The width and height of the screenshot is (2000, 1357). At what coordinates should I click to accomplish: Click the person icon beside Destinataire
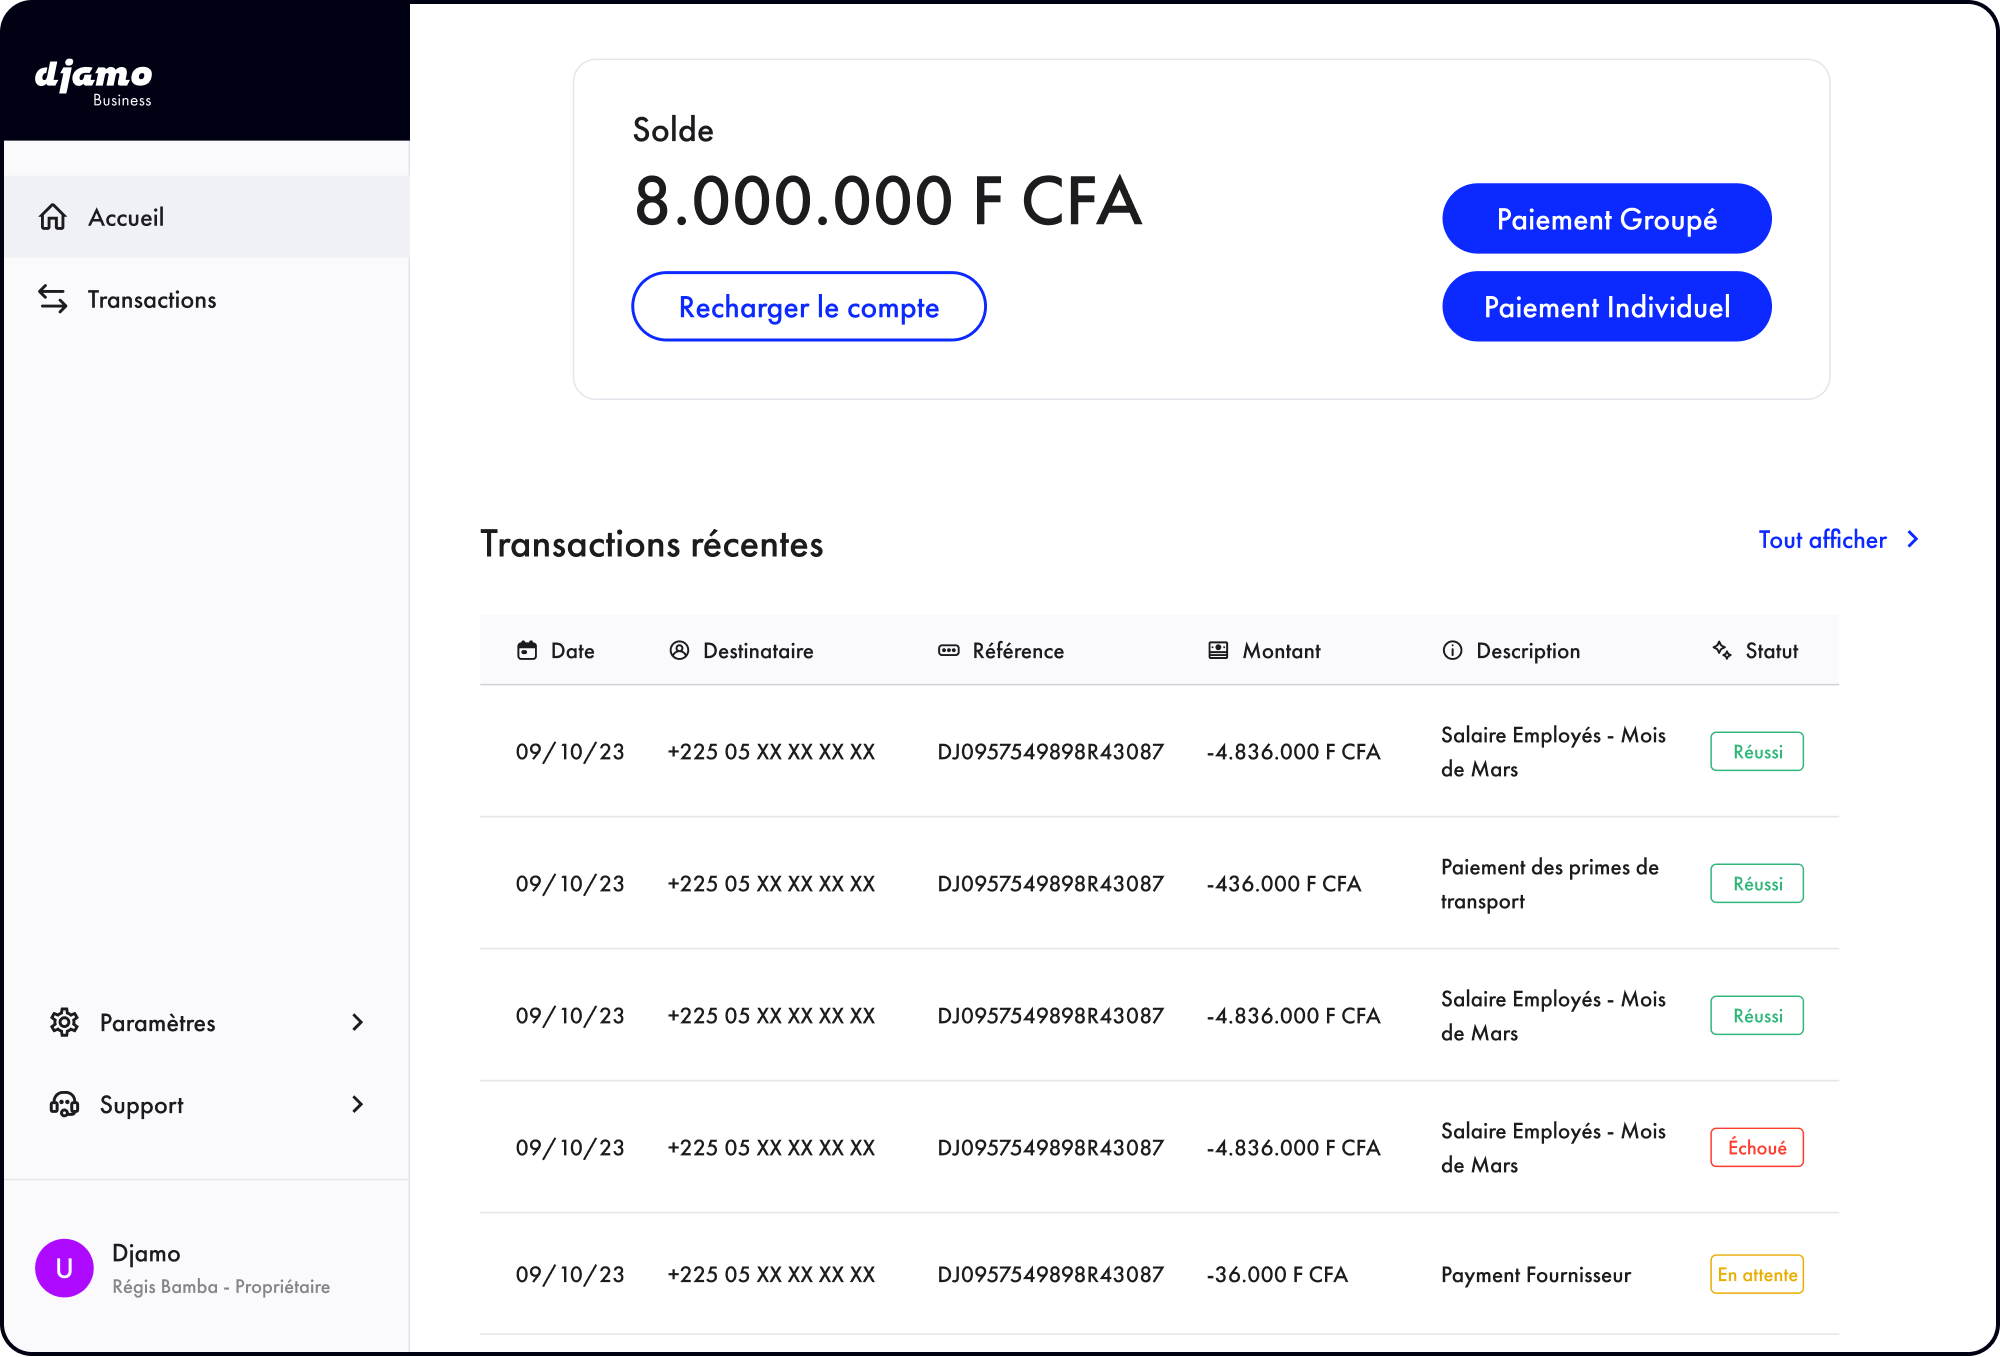click(x=679, y=651)
